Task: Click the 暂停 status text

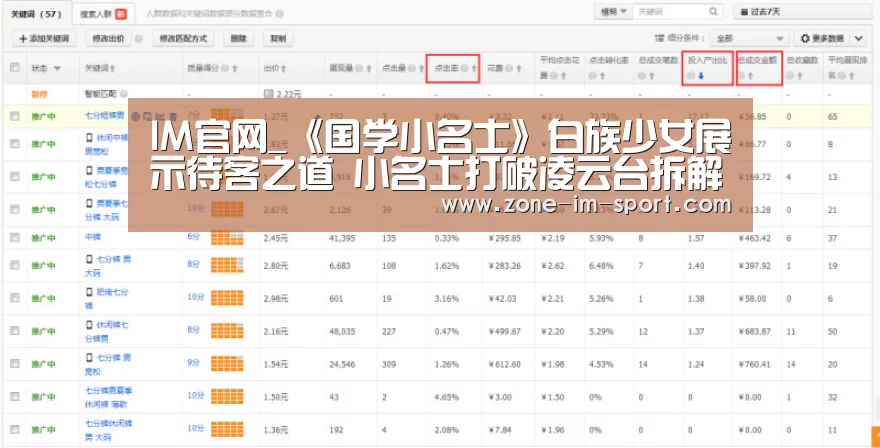Action: coord(39,94)
